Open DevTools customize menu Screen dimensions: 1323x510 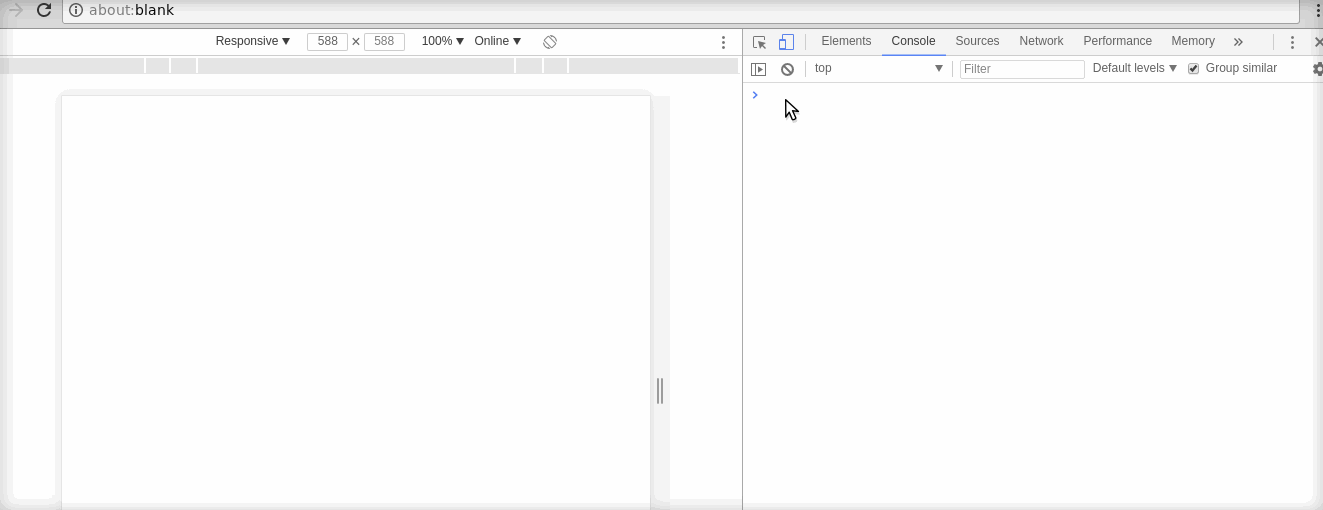pyautogui.click(x=1292, y=42)
